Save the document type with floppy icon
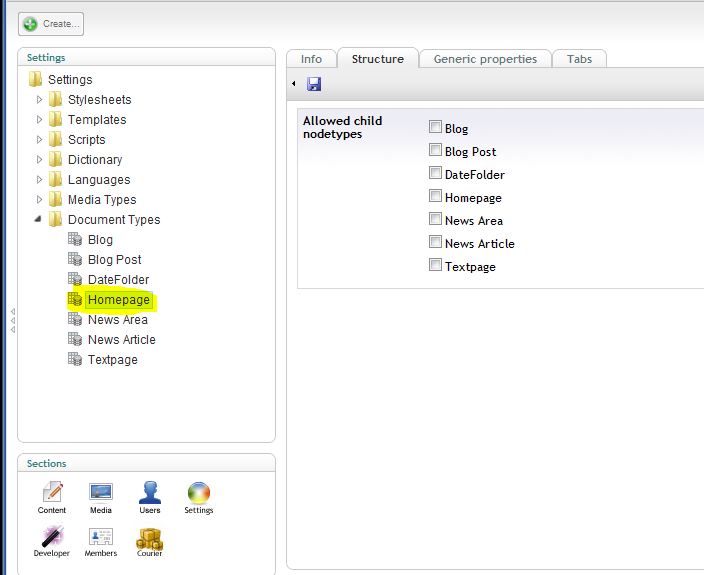This screenshot has width=704, height=575. (314, 83)
